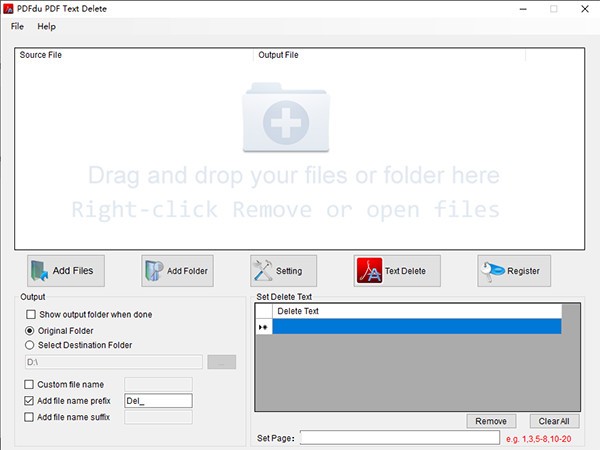The image size is (600, 450).
Task: Click the Set Page input field
Action: 400,438
